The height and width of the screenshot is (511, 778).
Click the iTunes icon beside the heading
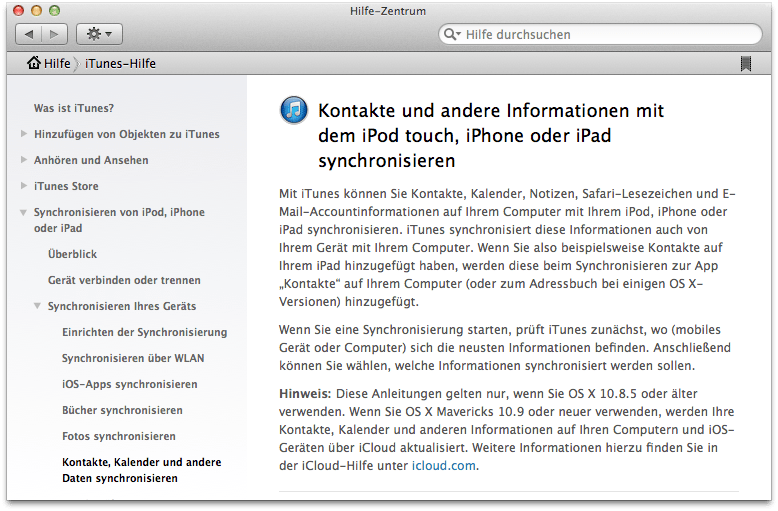click(x=294, y=110)
